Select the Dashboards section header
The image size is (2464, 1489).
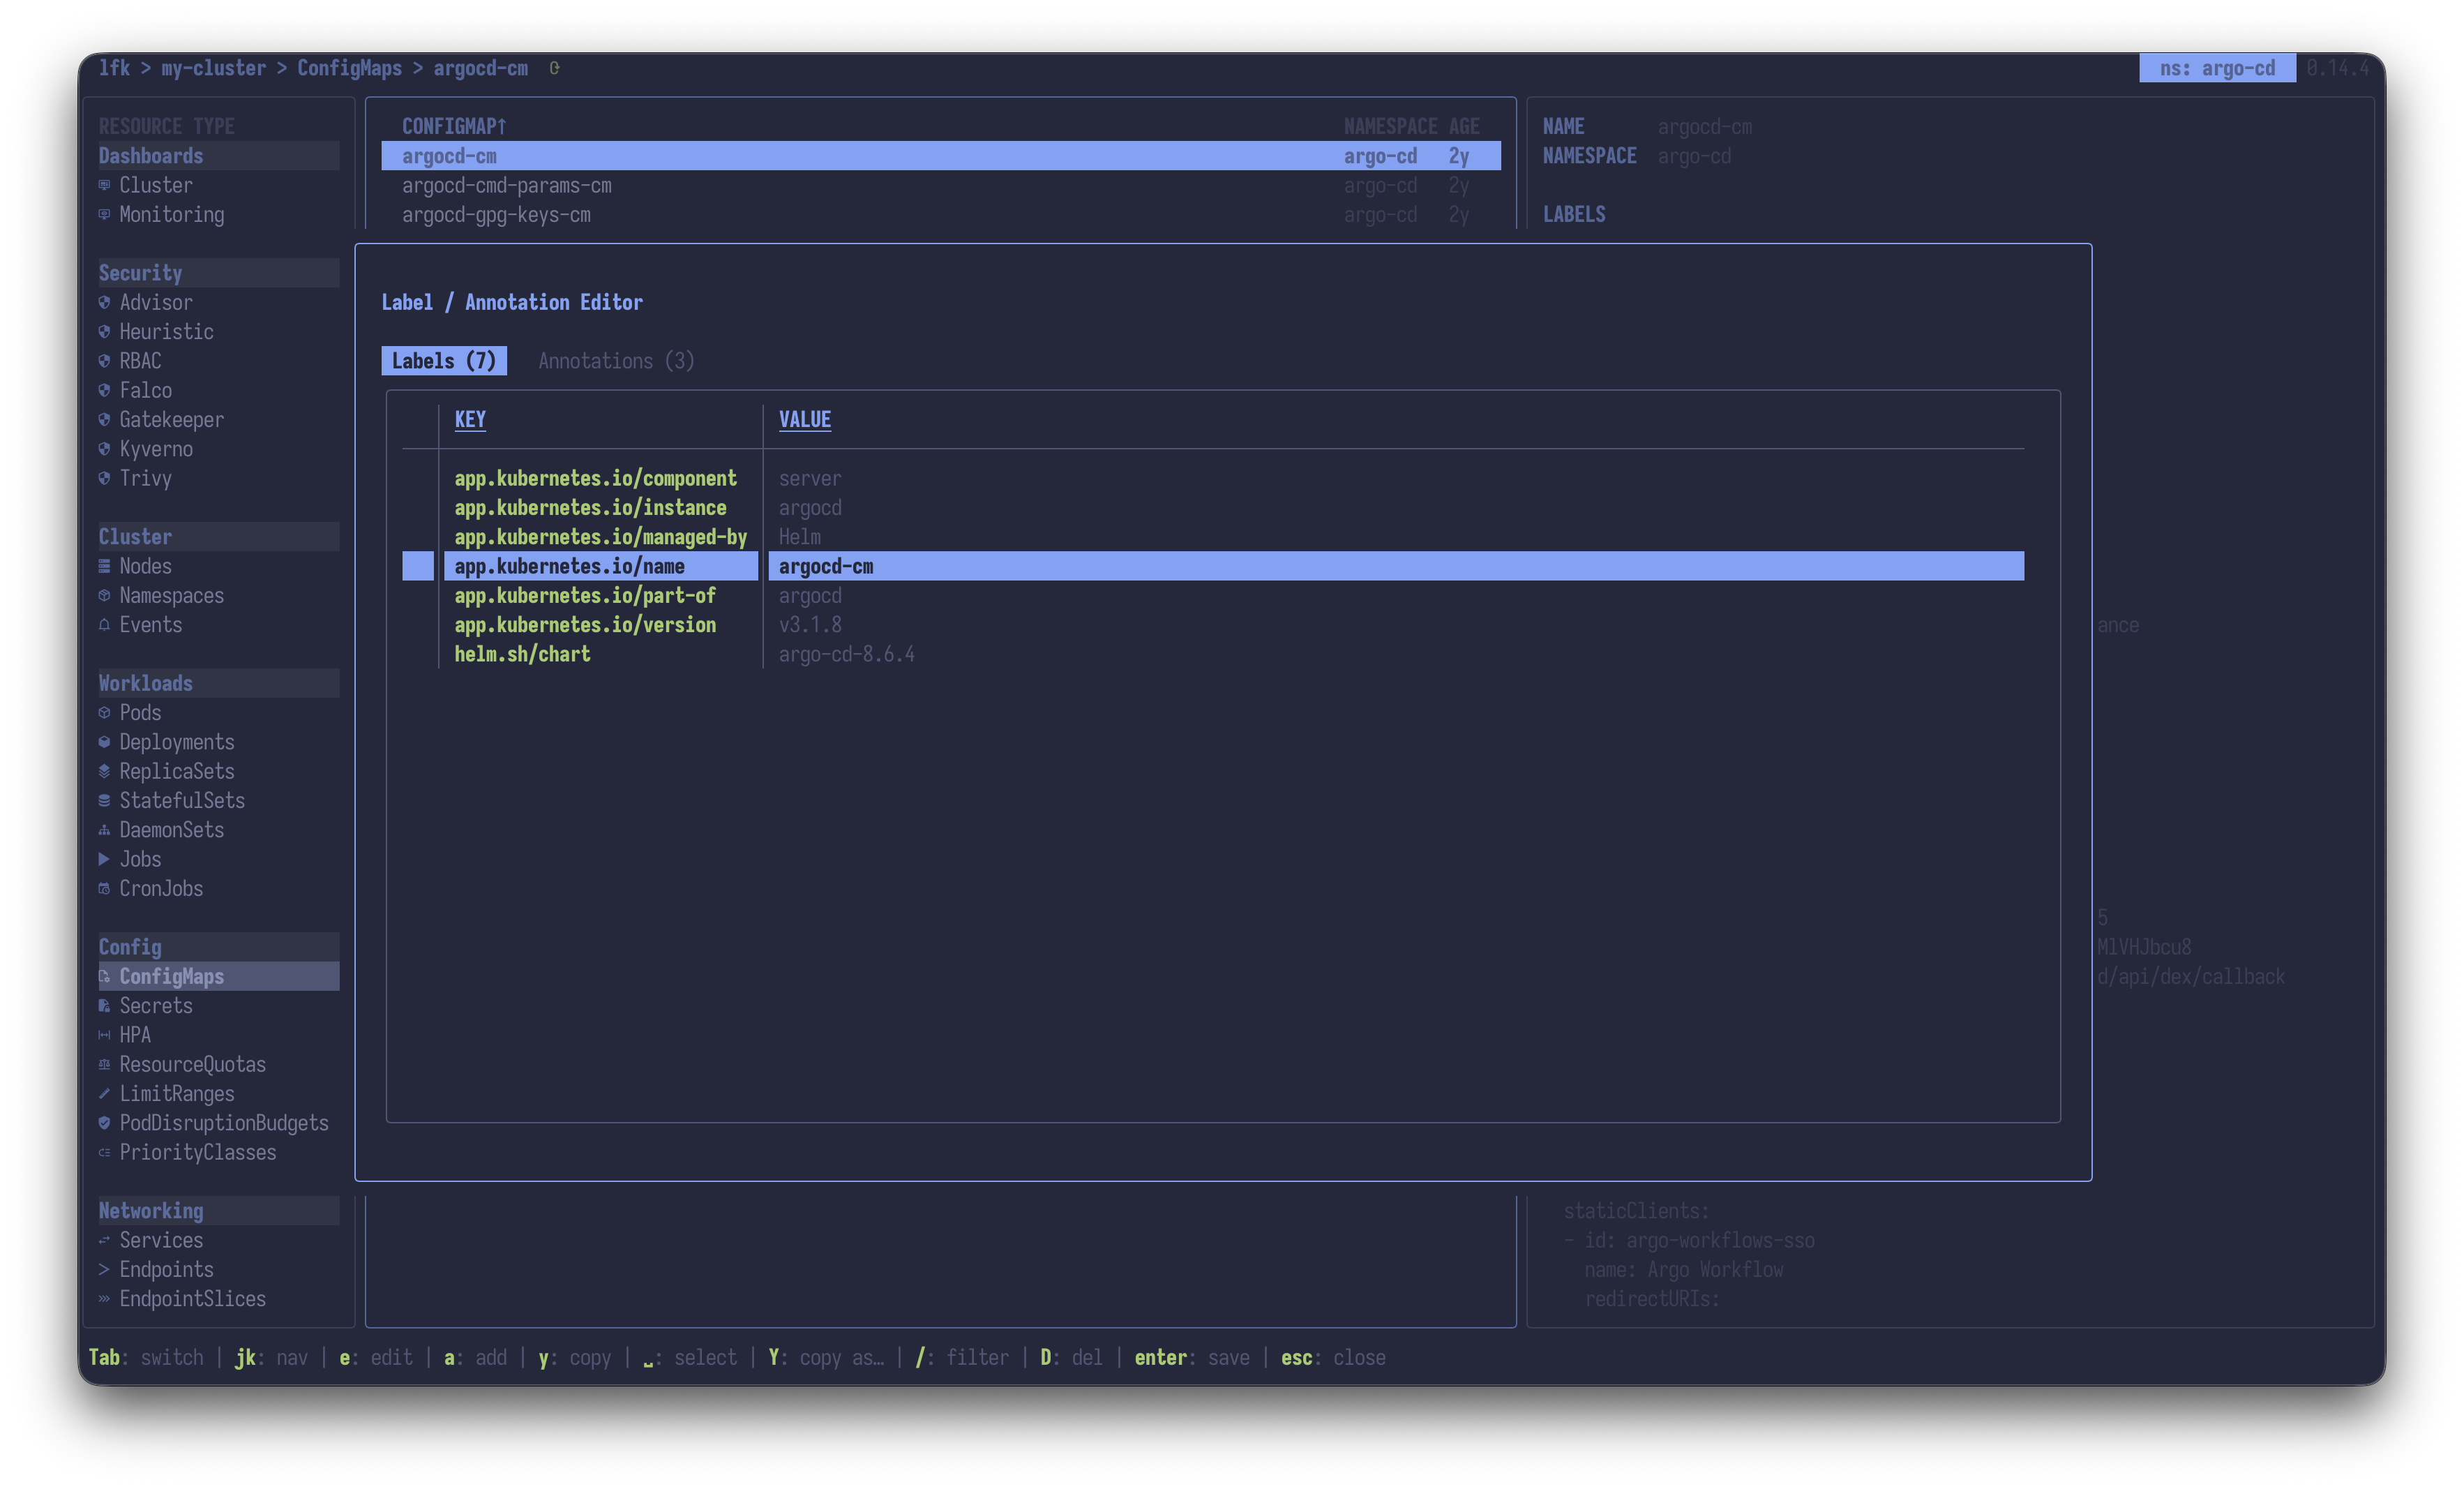[218, 156]
